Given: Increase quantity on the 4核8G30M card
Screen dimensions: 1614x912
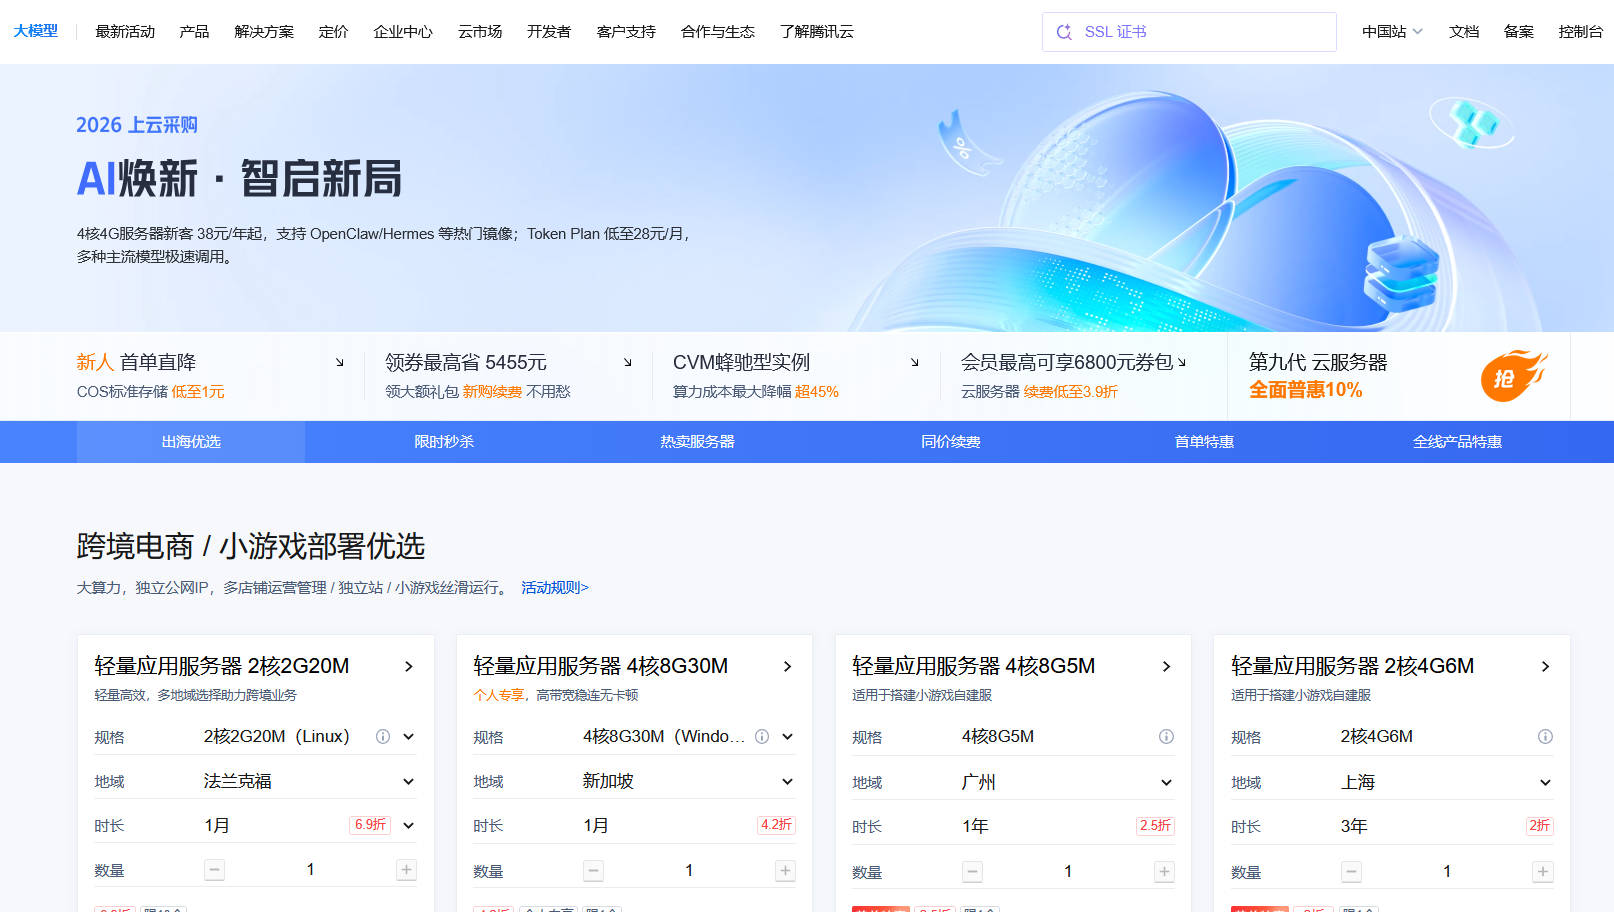Looking at the screenshot, I should point(785,871).
